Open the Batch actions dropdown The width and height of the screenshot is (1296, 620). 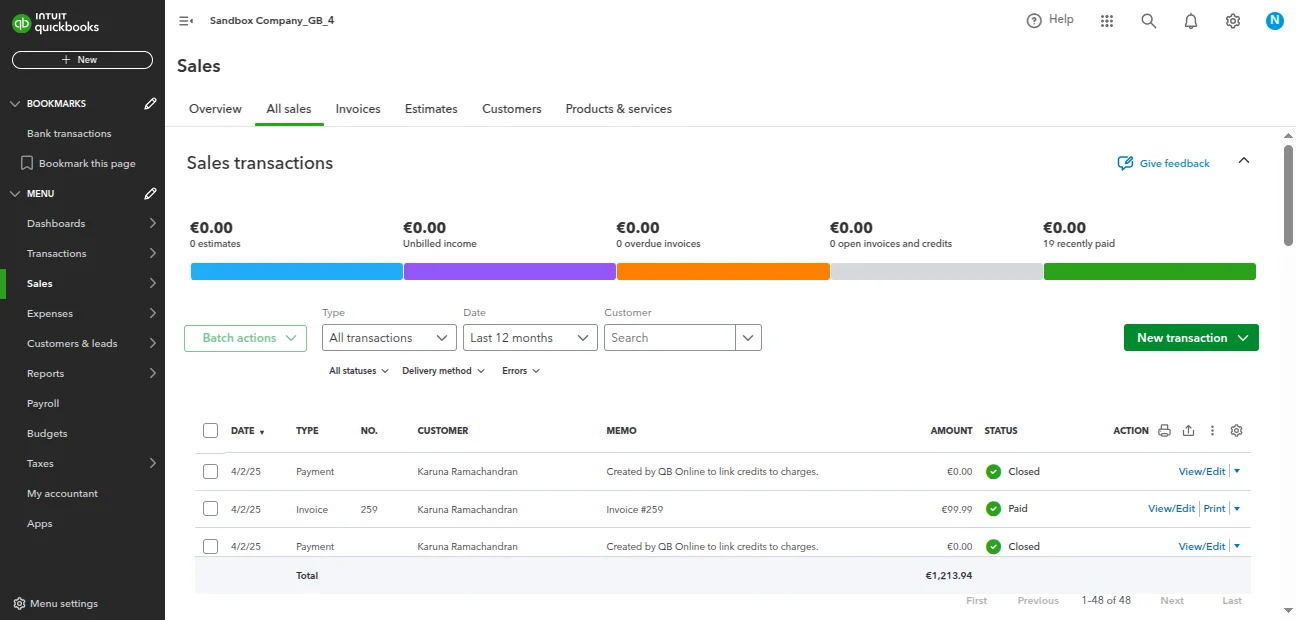pos(245,338)
